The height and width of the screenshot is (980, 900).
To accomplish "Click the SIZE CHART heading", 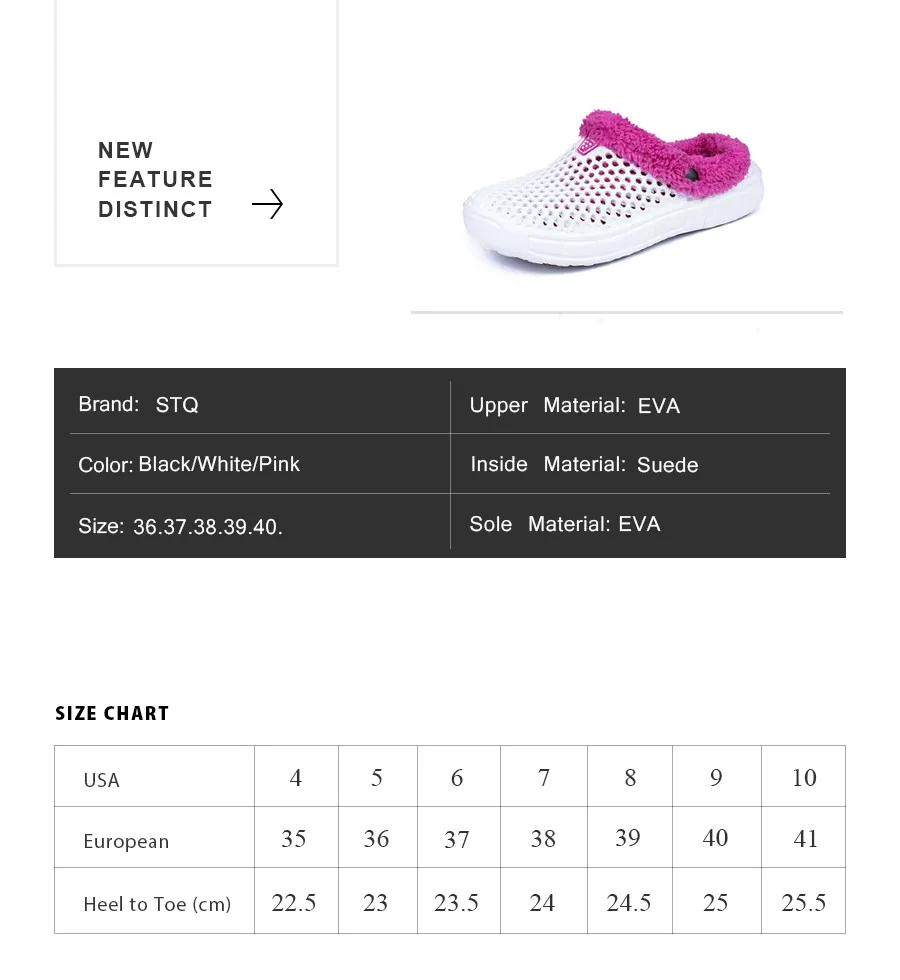I will (112, 713).
